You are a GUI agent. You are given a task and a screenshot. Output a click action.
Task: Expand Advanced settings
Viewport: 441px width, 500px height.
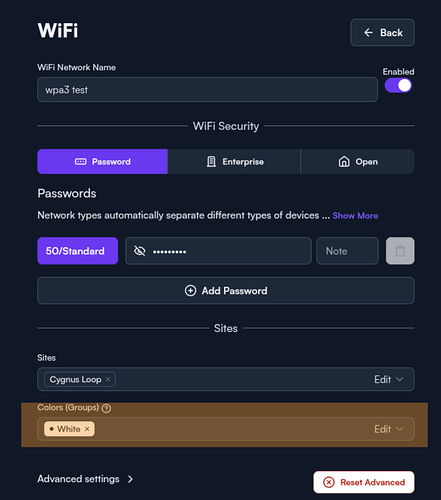[x=85, y=479]
